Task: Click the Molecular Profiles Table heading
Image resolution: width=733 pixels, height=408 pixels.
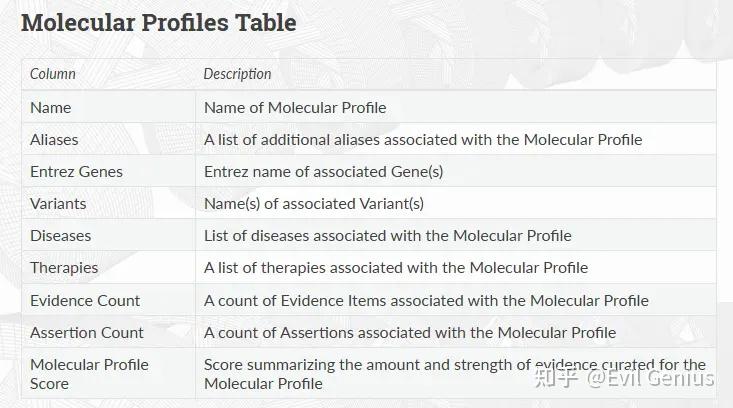Action: [x=158, y=22]
